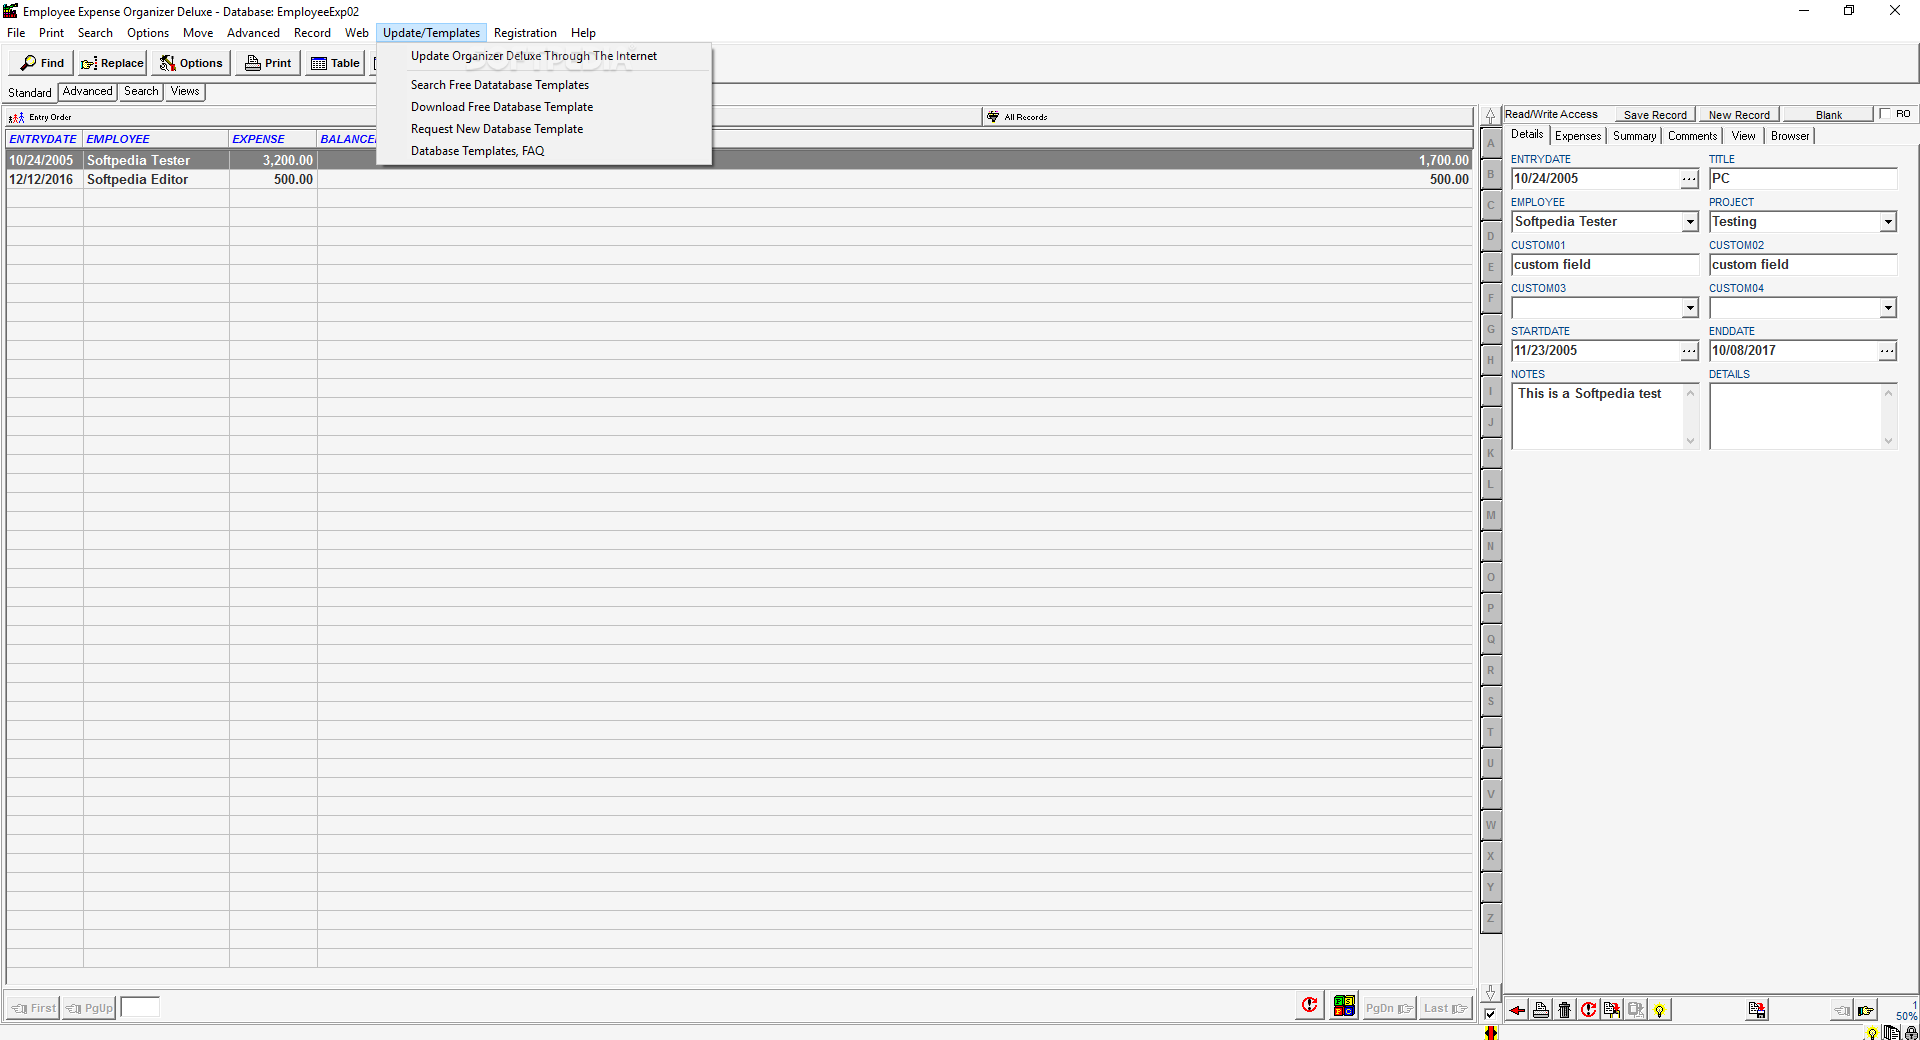Image resolution: width=1920 pixels, height=1040 pixels.
Task: Click letter S in the alphabet strip
Action: point(1491,702)
